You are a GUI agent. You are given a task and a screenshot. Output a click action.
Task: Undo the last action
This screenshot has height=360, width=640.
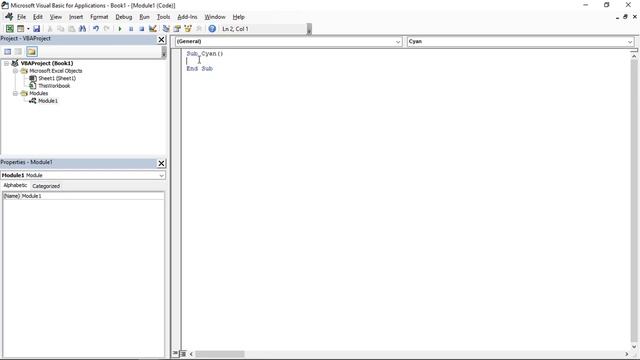pos(96,29)
